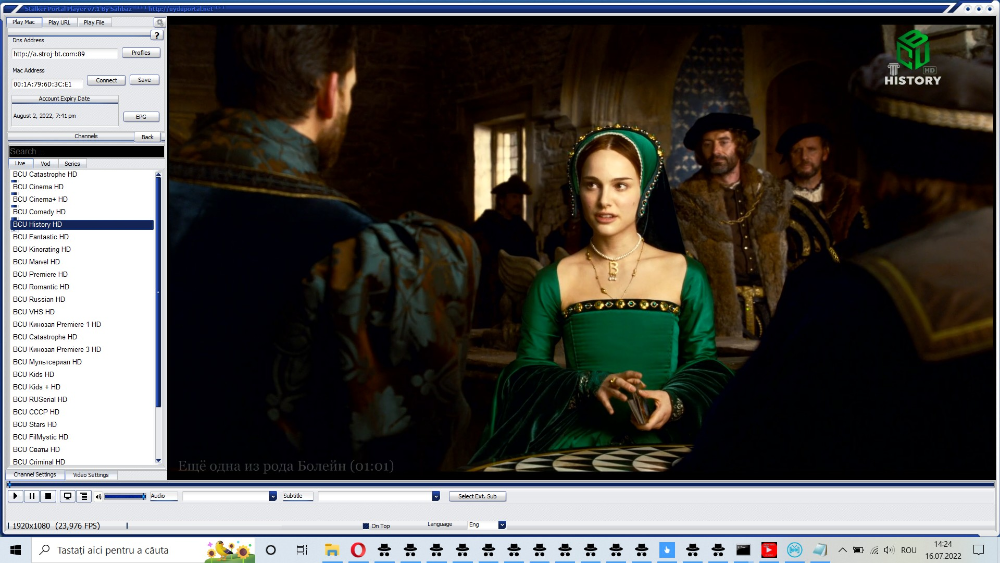Click the Select Ext. Sub button
The width and height of the screenshot is (1000, 563).
pyautogui.click(x=478, y=496)
